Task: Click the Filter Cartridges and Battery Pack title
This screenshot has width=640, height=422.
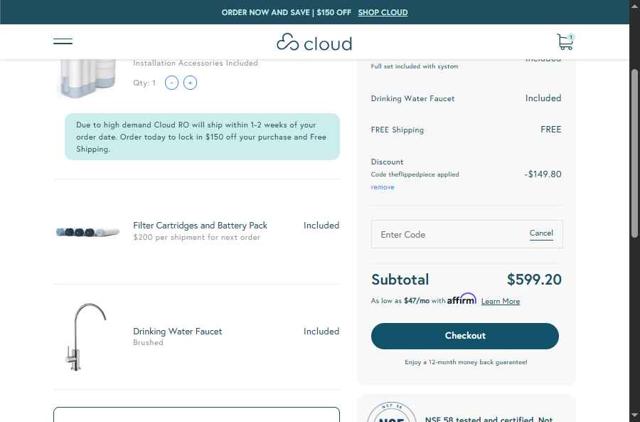Action: pos(200,226)
